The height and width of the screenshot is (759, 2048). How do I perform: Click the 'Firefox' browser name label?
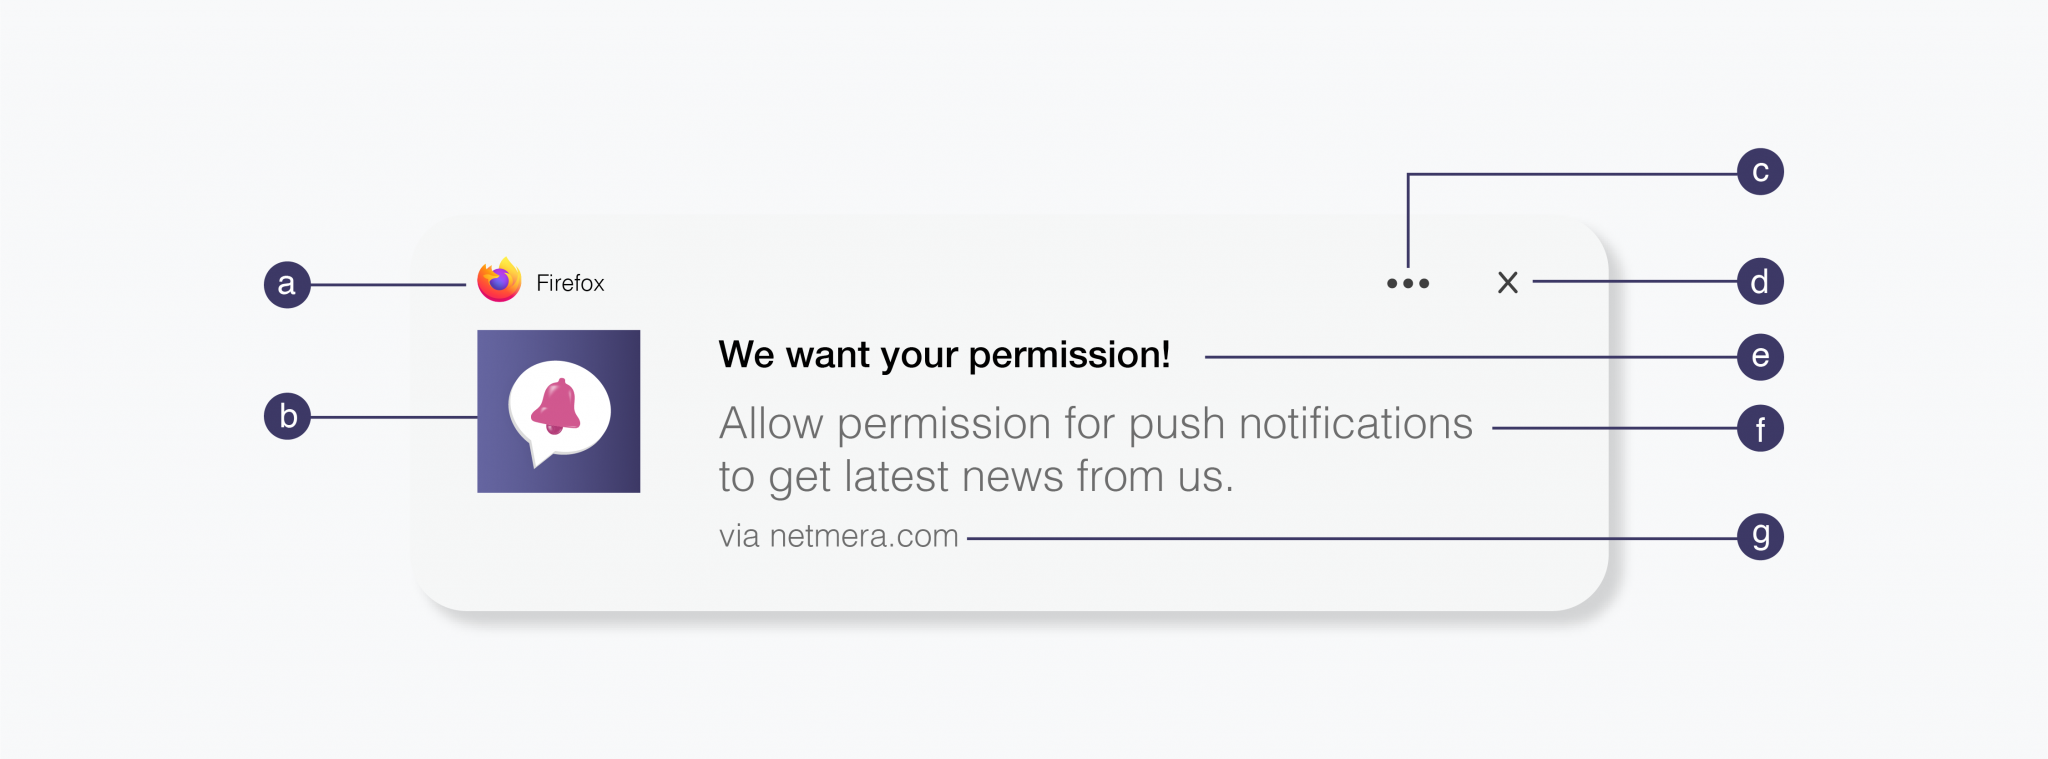(570, 284)
